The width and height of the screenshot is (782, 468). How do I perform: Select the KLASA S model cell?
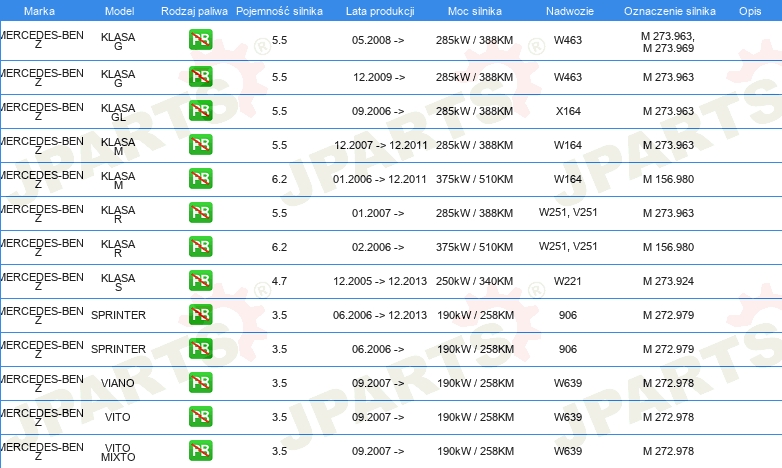click(x=118, y=282)
